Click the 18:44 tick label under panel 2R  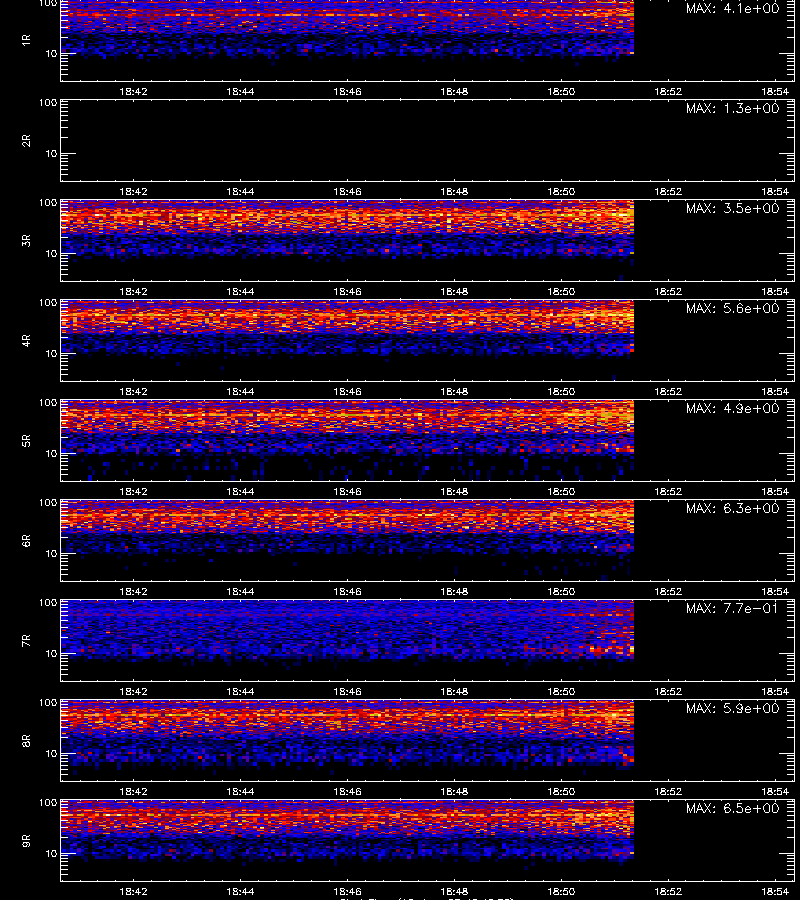click(240, 191)
